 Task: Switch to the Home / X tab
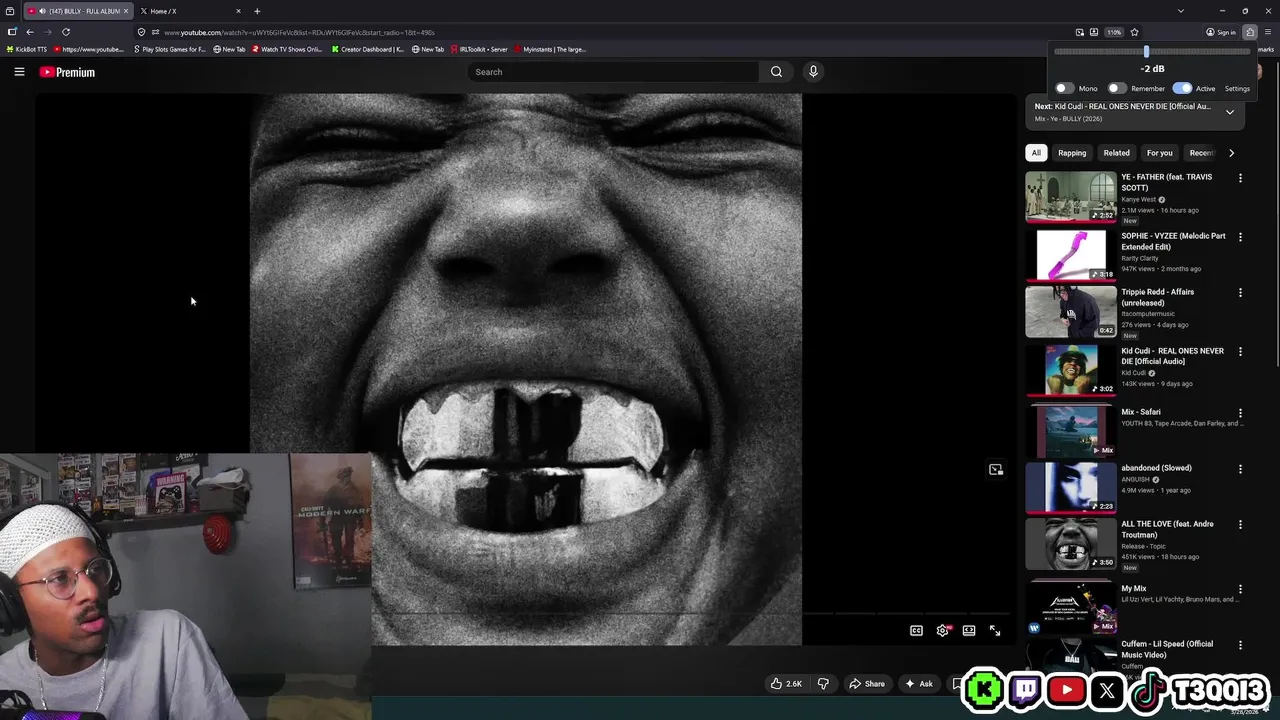click(190, 11)
